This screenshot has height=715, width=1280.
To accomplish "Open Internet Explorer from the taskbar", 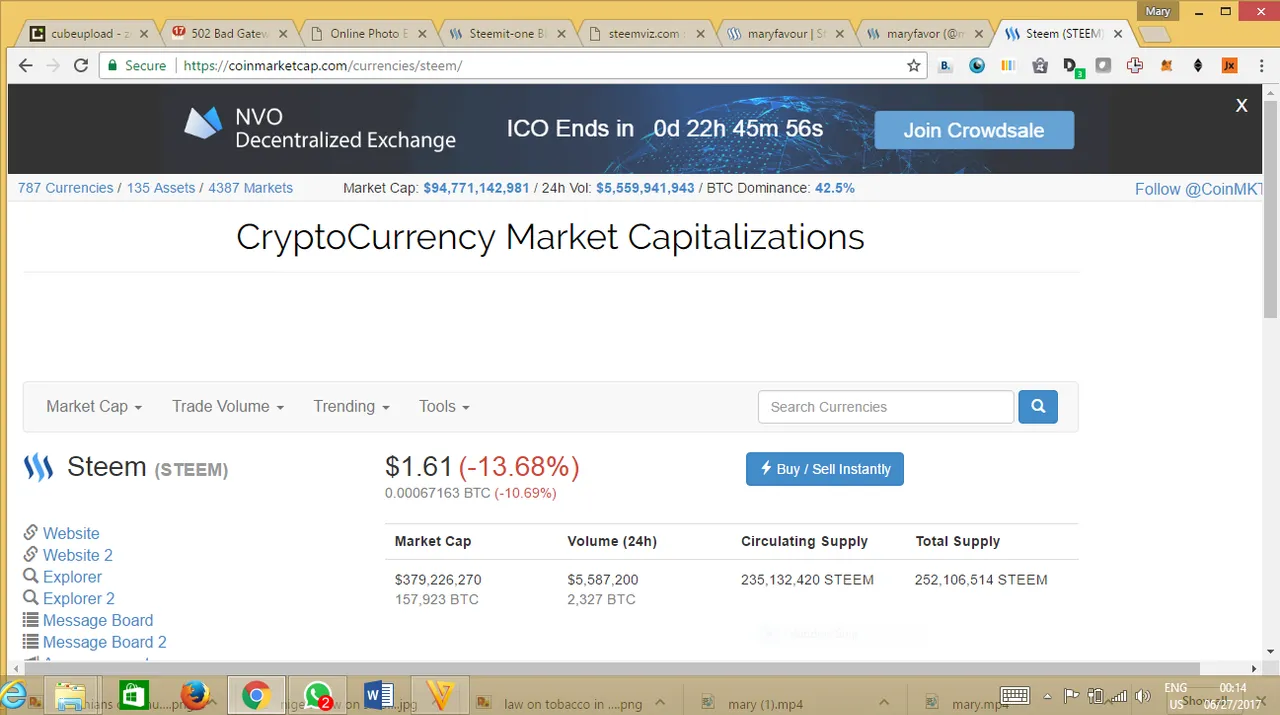I will tap(14, 694).
